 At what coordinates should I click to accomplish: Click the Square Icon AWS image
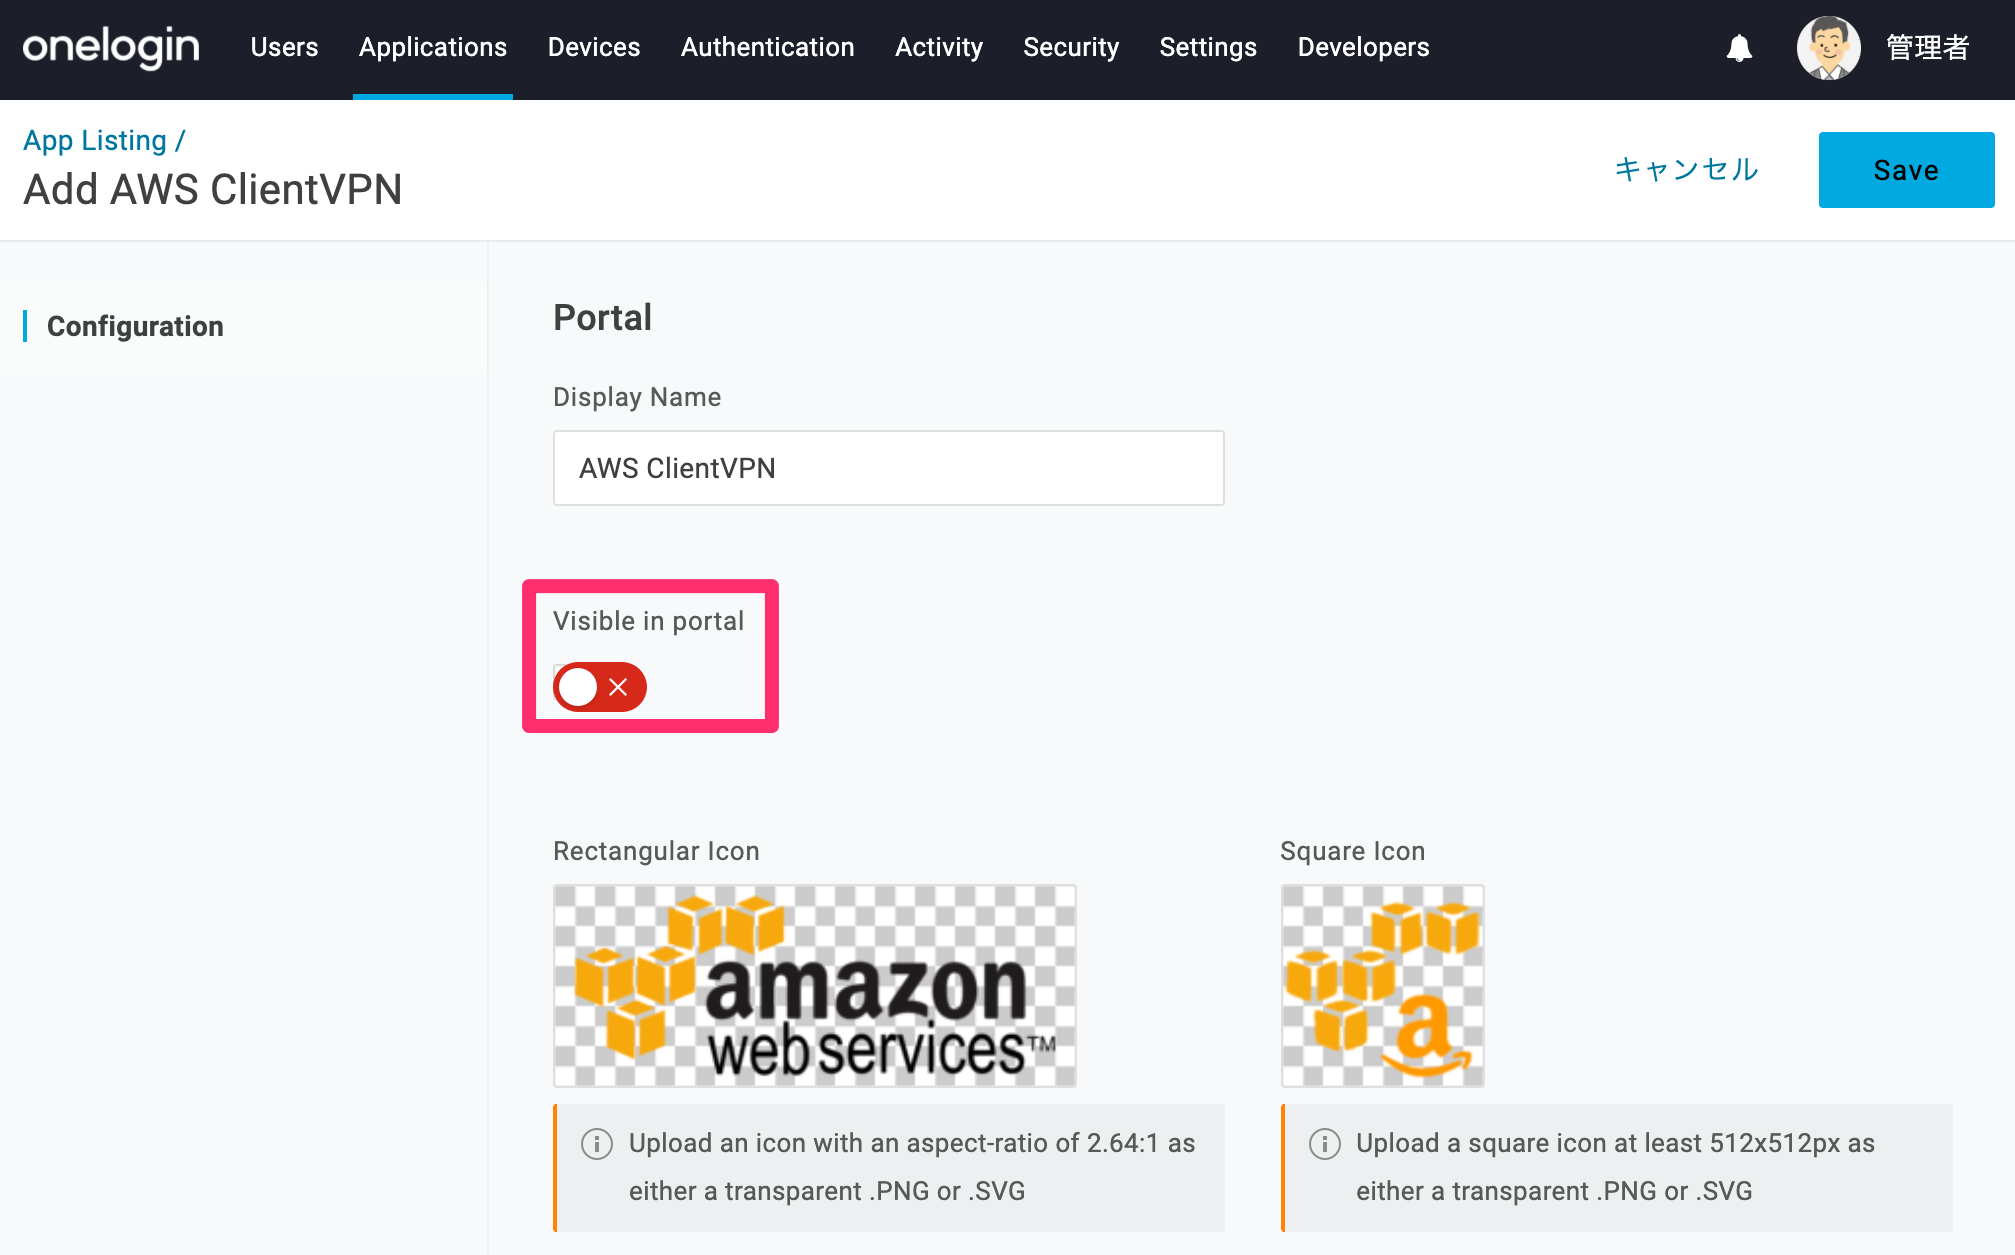(x=1383, y=986)
